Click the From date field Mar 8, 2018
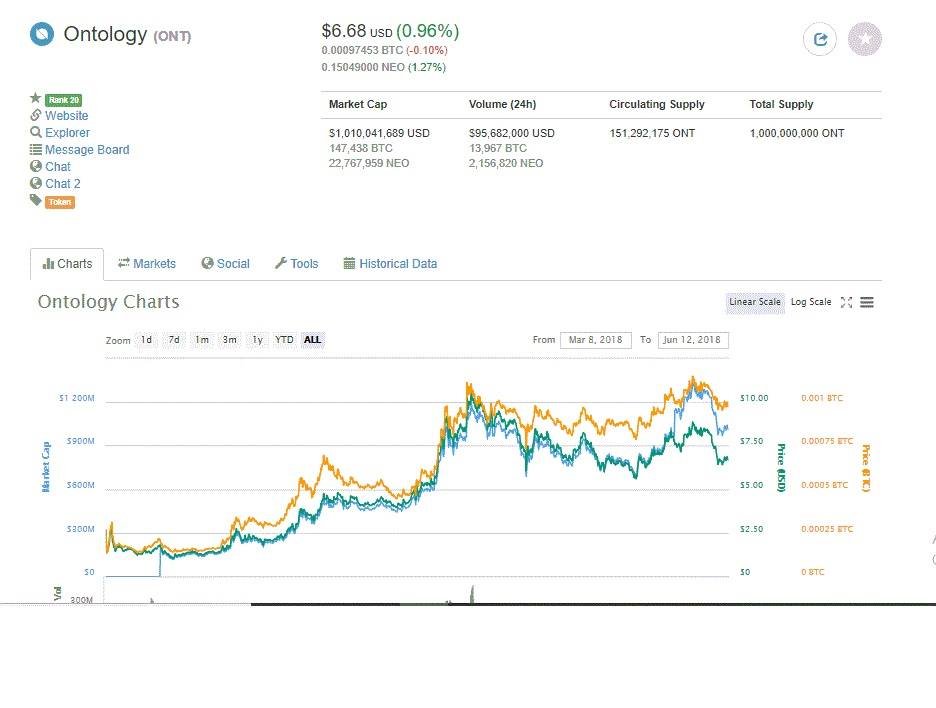 pos(596,340)
